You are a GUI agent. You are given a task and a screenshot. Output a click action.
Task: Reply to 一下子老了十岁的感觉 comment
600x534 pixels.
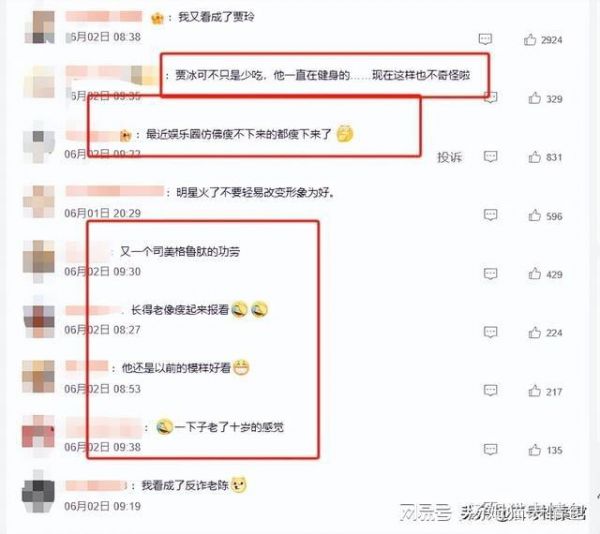[x=491, y=449]
